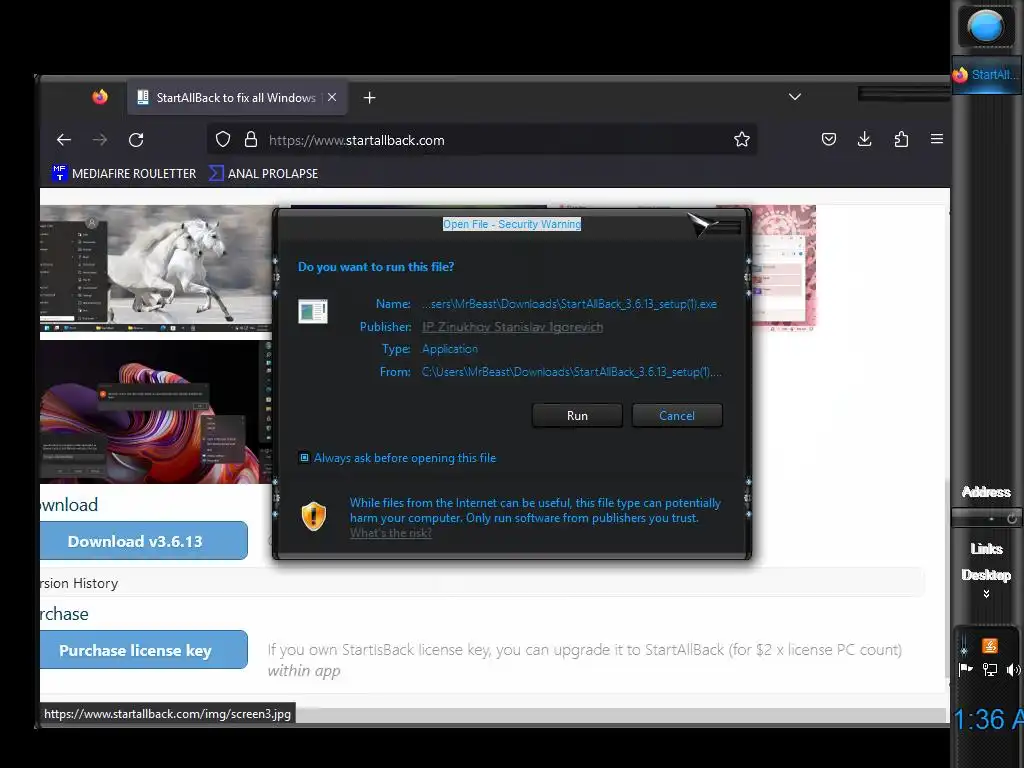Open the network tray icon
This screenshot has width=1024, height=768.
click(x=989, y=669)
